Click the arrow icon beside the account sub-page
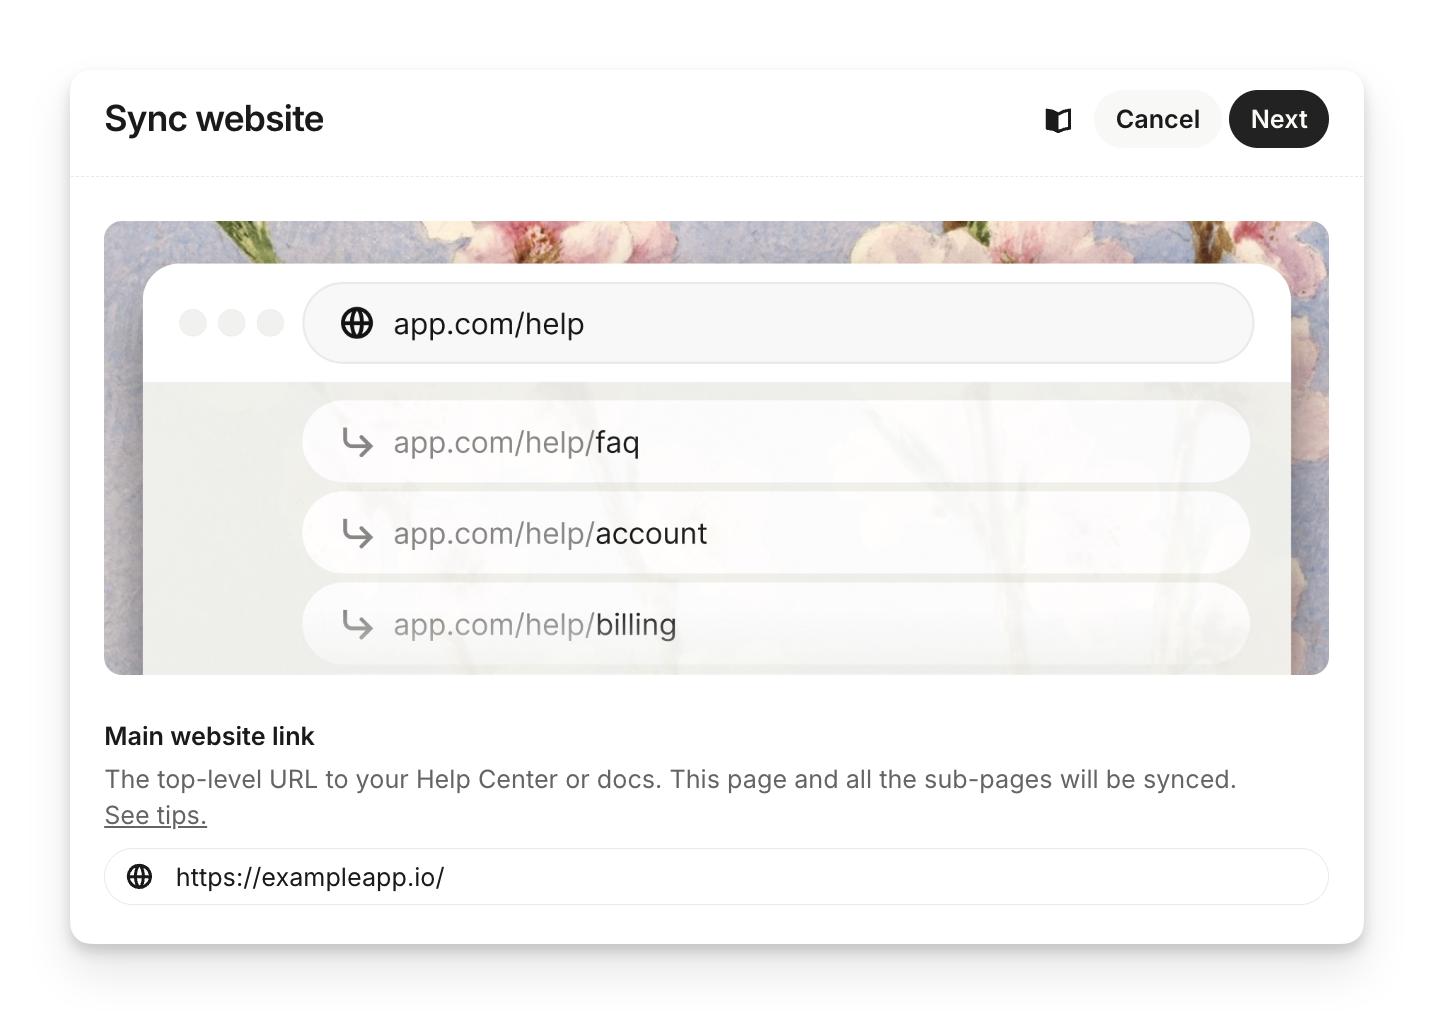This screenshot has width=1434, height=1014. click(357, 533)
